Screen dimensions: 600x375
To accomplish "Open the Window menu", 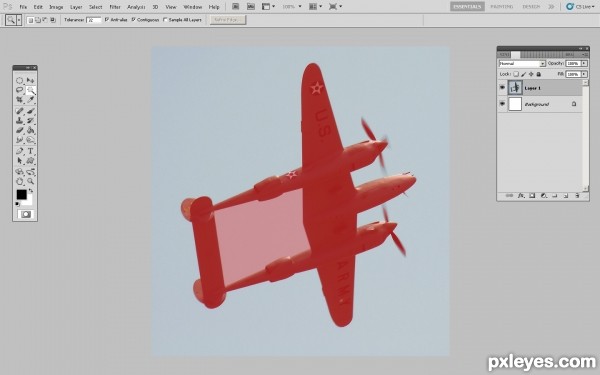I will click(192, 7).
